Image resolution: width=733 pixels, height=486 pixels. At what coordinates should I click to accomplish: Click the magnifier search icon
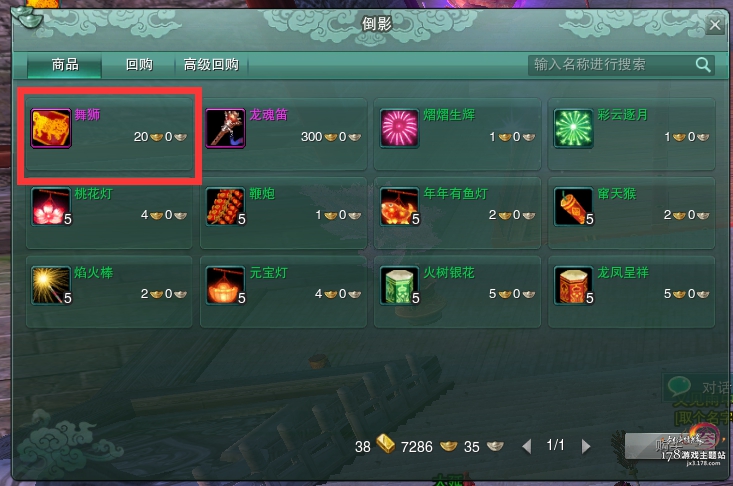[703, 64]
